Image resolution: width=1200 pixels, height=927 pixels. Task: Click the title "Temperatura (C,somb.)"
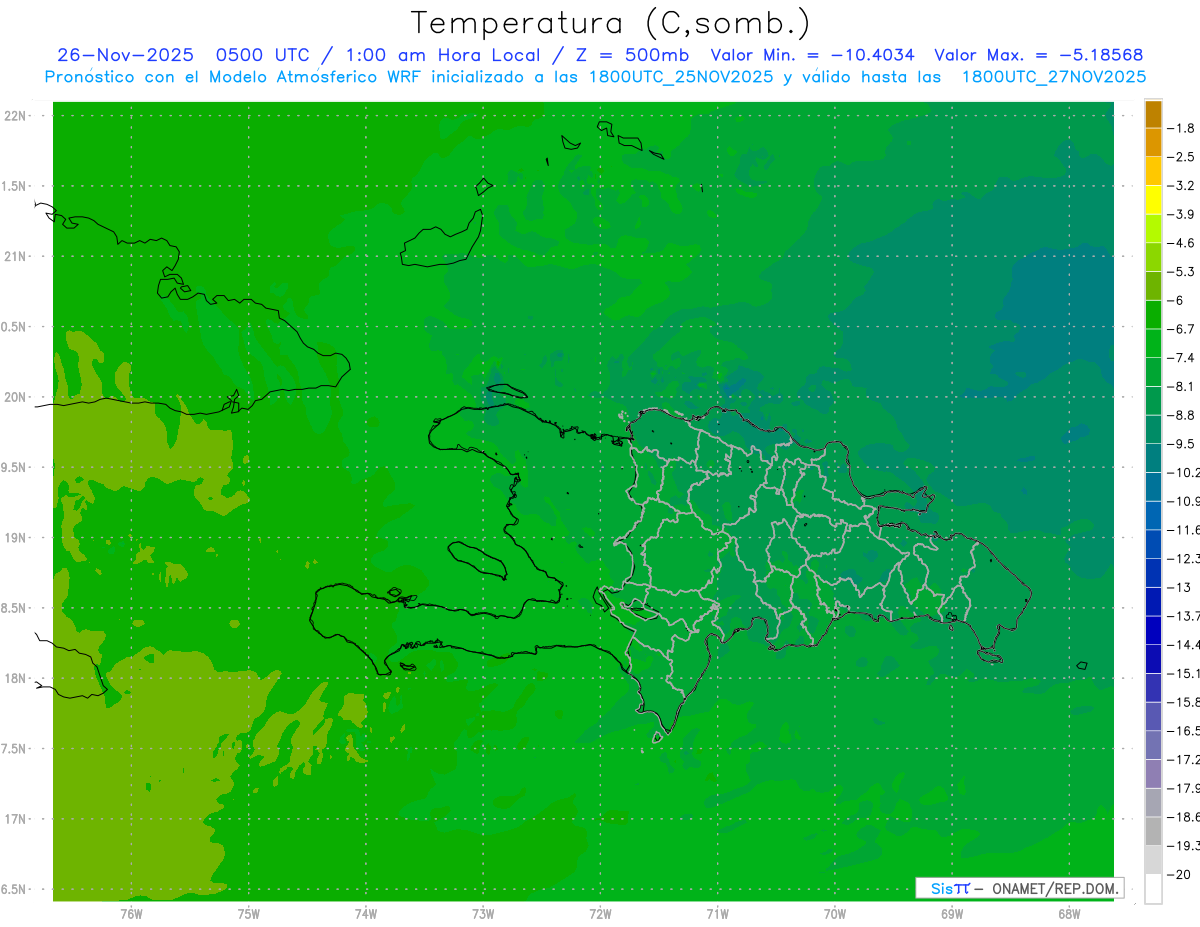[610, 22]
